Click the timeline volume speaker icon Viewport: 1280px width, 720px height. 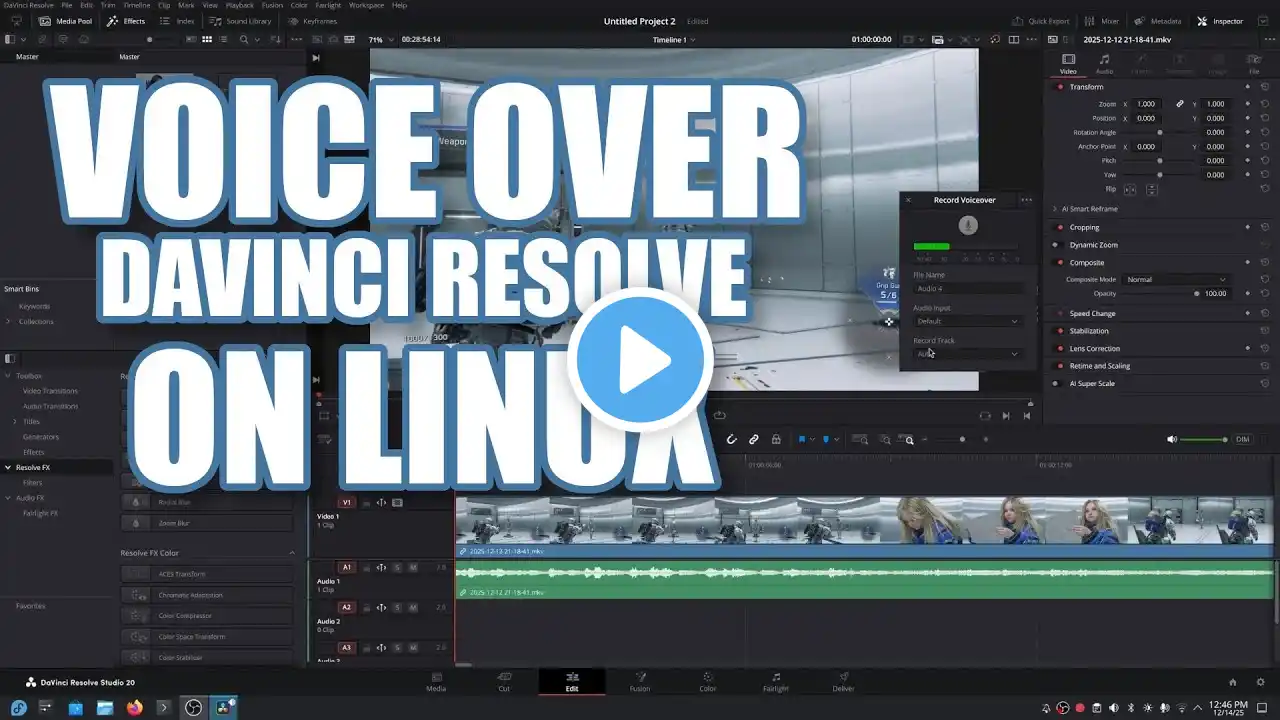[x=1172, y=439]
